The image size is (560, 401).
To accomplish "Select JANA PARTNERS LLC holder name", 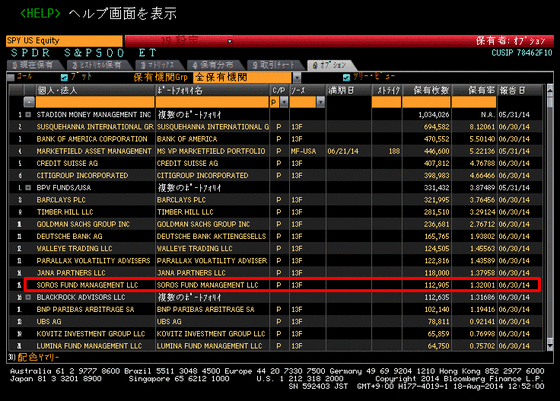I will pyautogui.click(x=71, y=272).
